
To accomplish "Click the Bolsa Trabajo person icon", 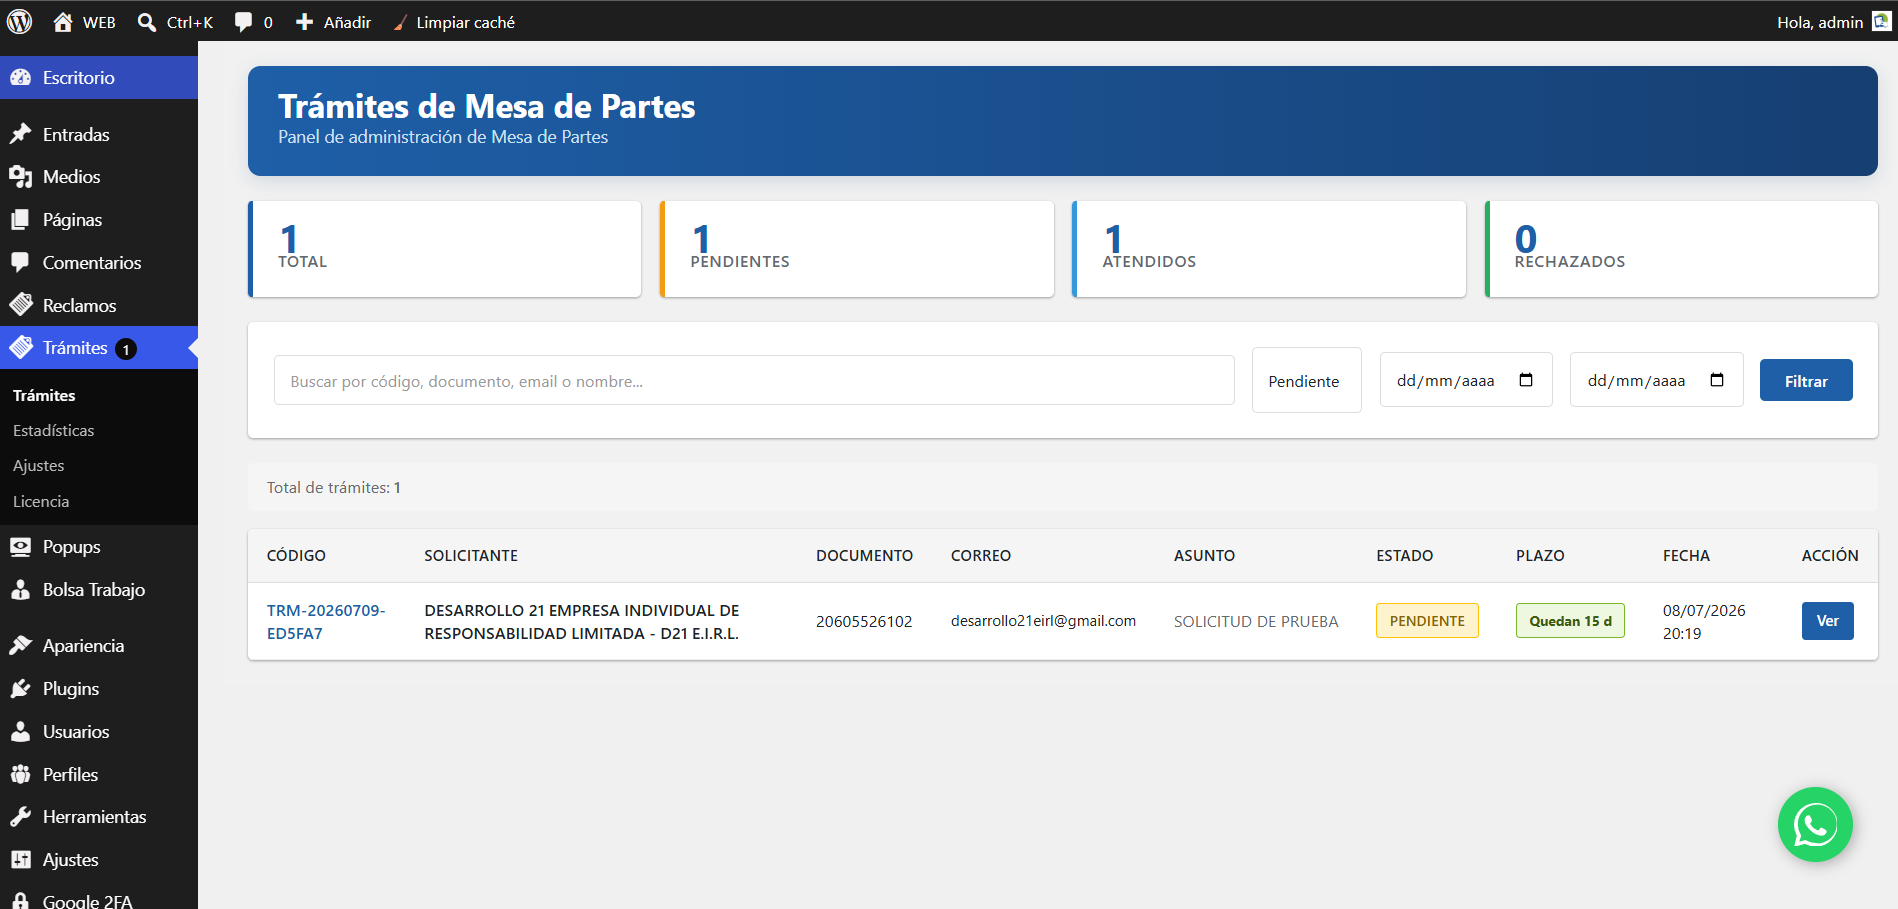I will click(21, 590).
